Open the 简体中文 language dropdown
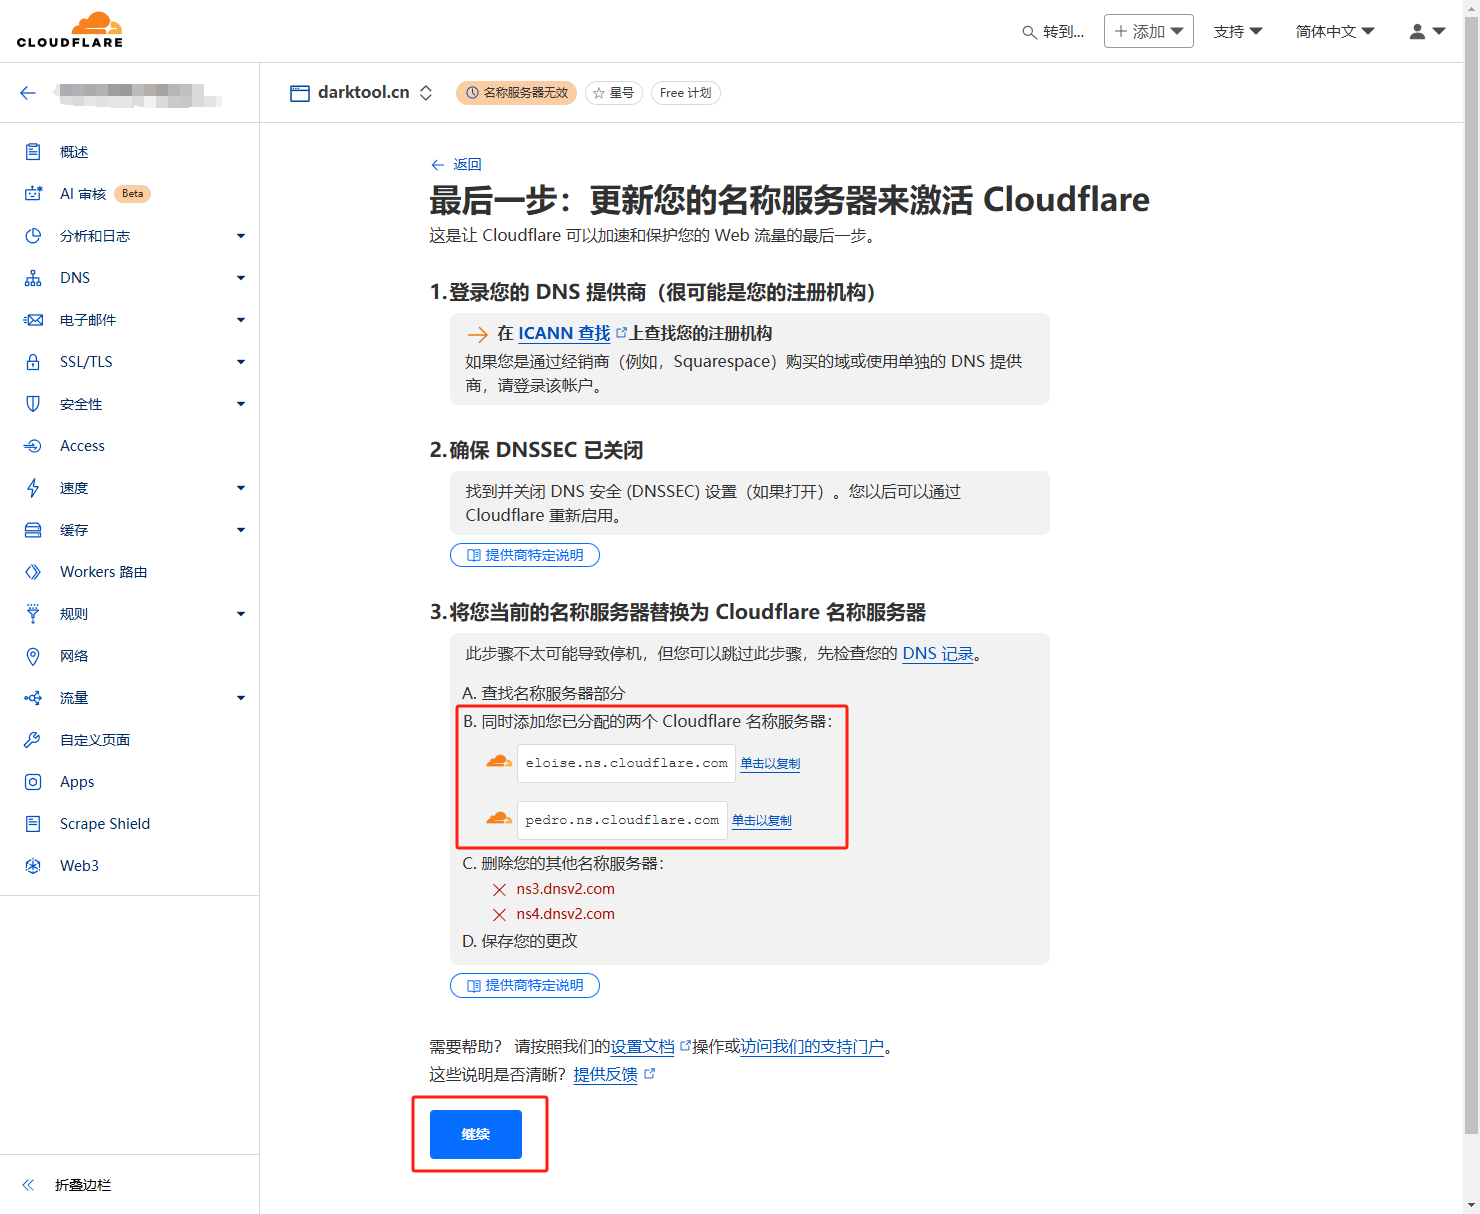The image size is (1480, 1214). pyautogui.click(x=1335, y=32)
